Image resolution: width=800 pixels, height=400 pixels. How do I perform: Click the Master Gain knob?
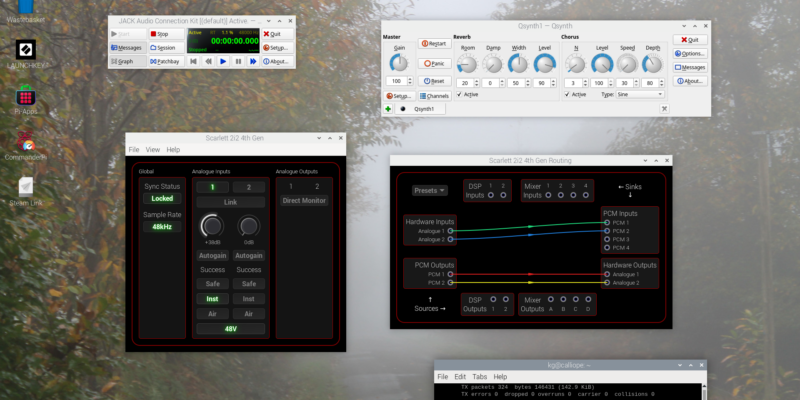tap(396, 62)
